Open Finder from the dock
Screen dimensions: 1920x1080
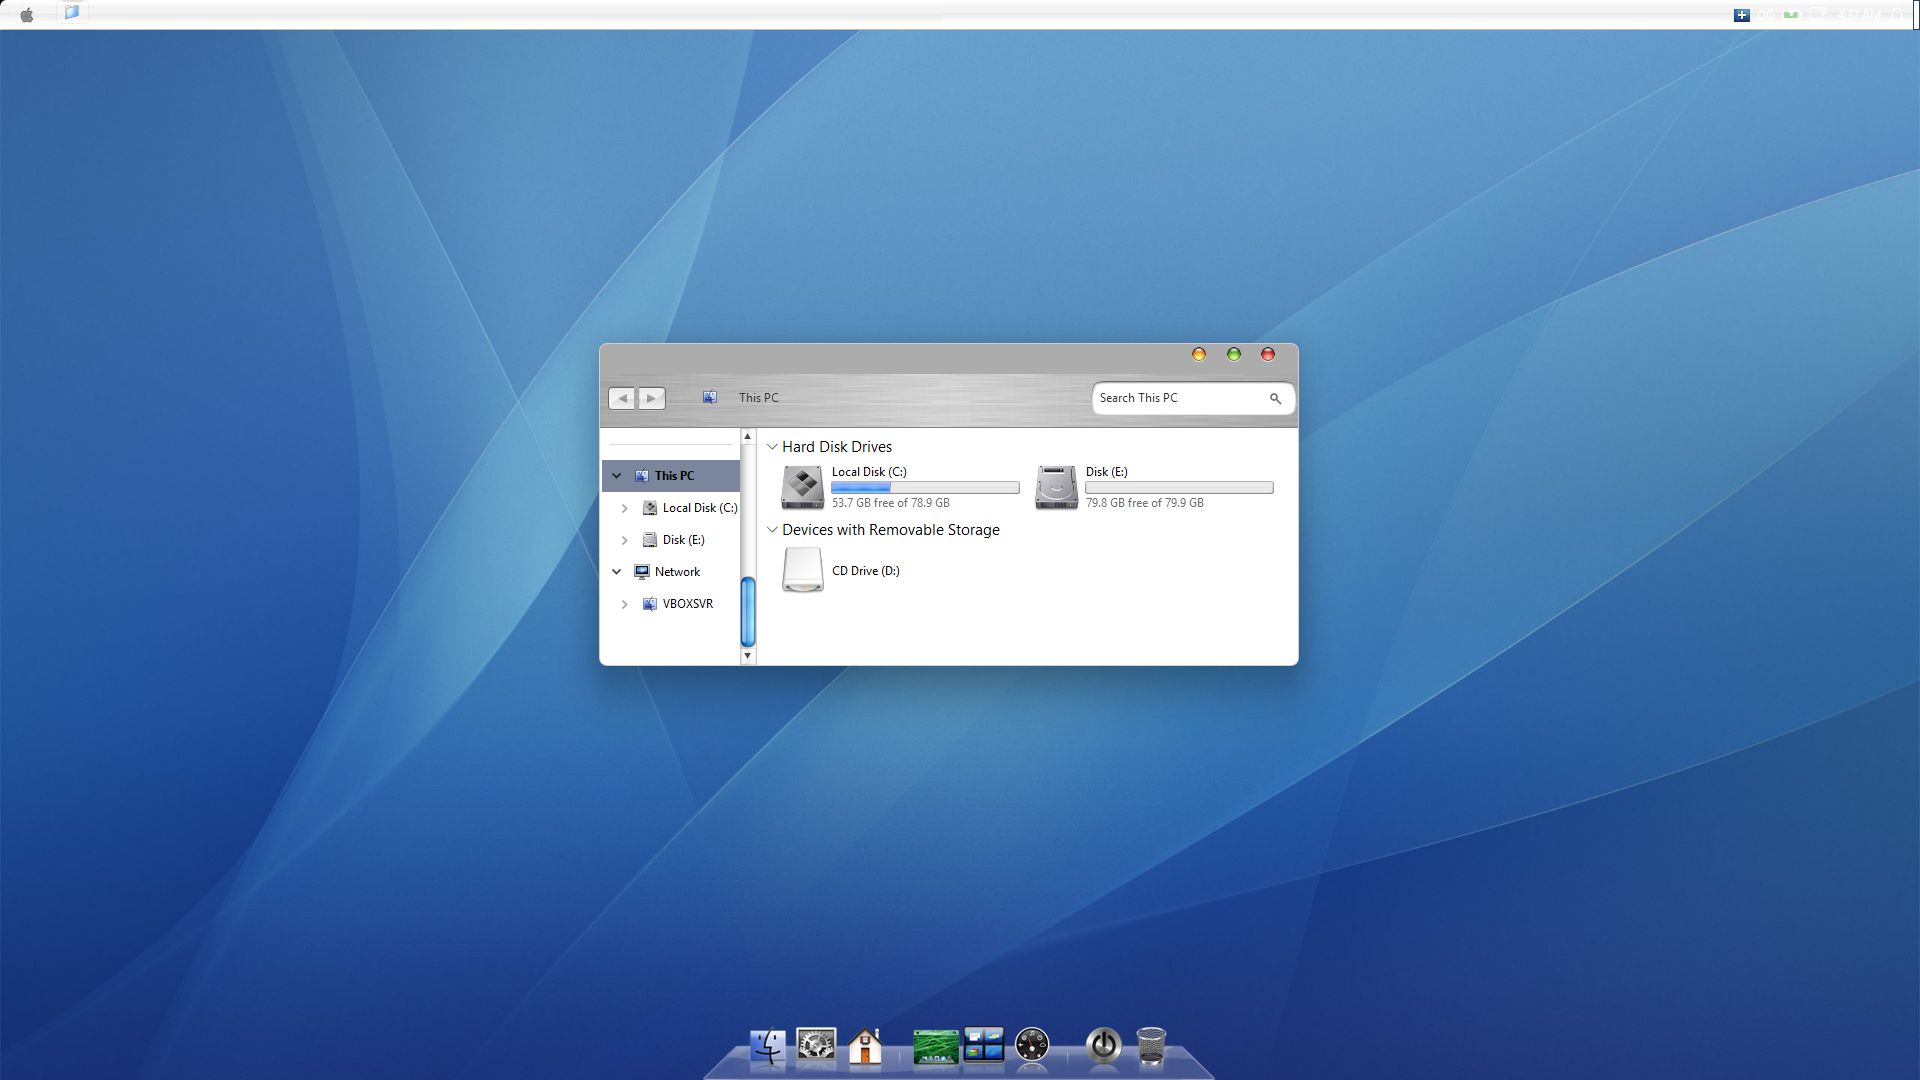click(x=768, y=1046)
